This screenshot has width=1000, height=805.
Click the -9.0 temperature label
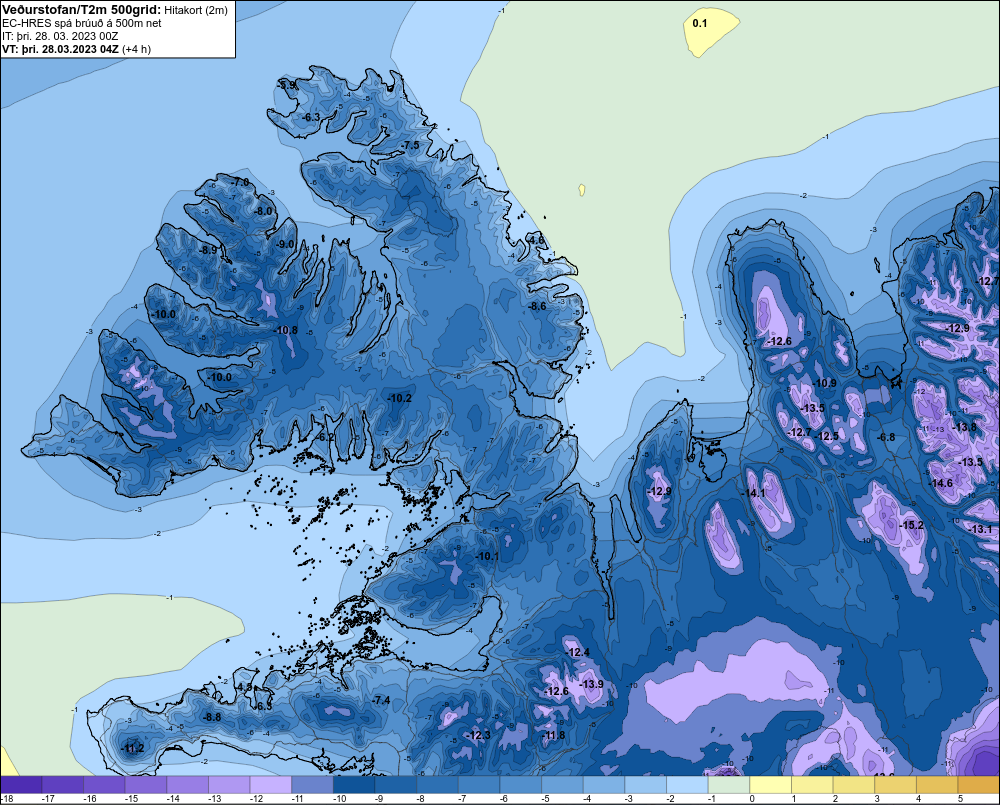point(285,244)
